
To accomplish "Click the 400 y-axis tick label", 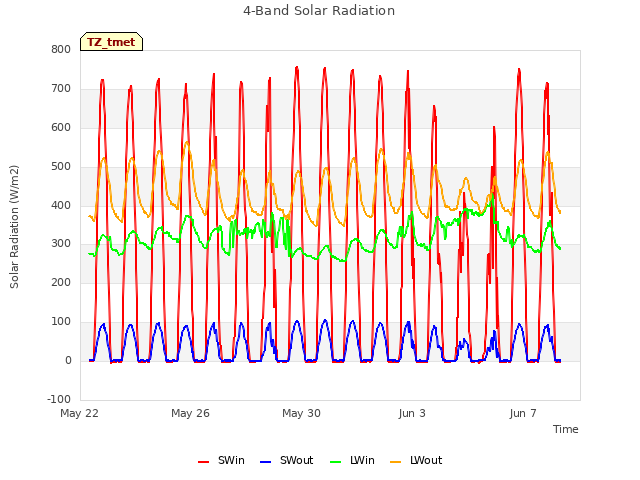I will click(x=61, y=205).
